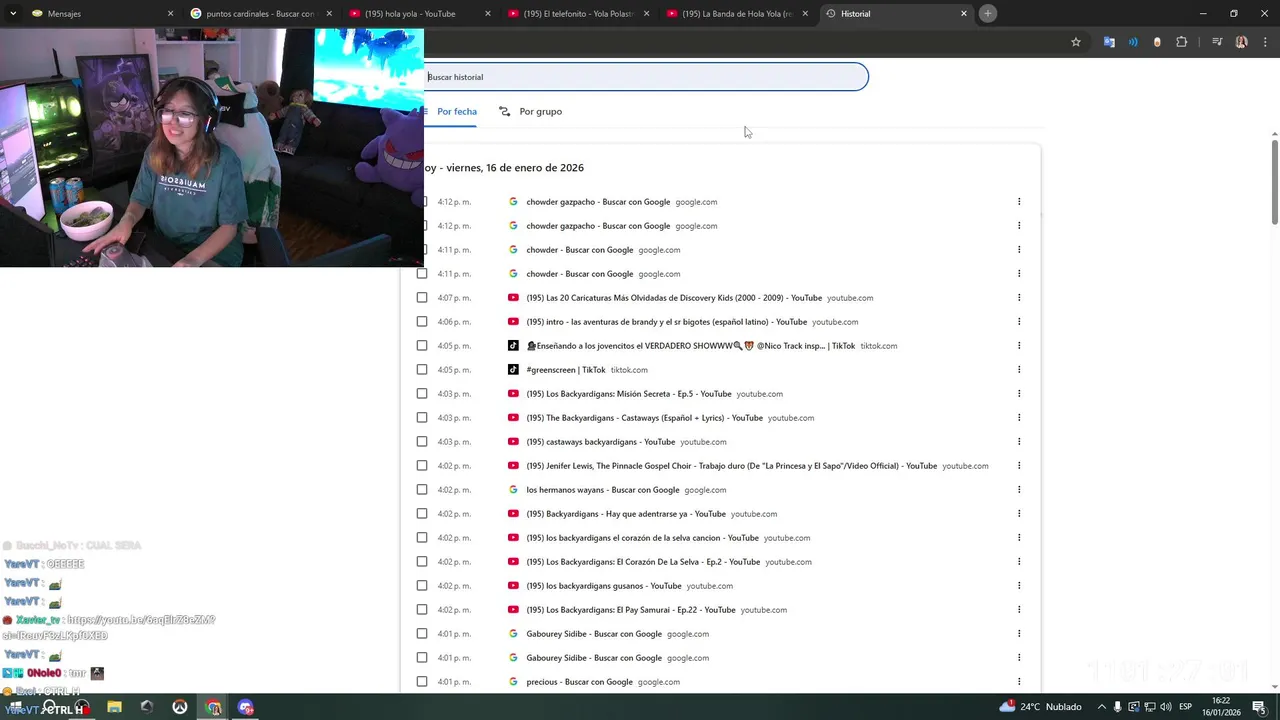1280x720 pixels.
Task: Check the box for Las 20 Caricaturas entry
Action: [422, 298]
